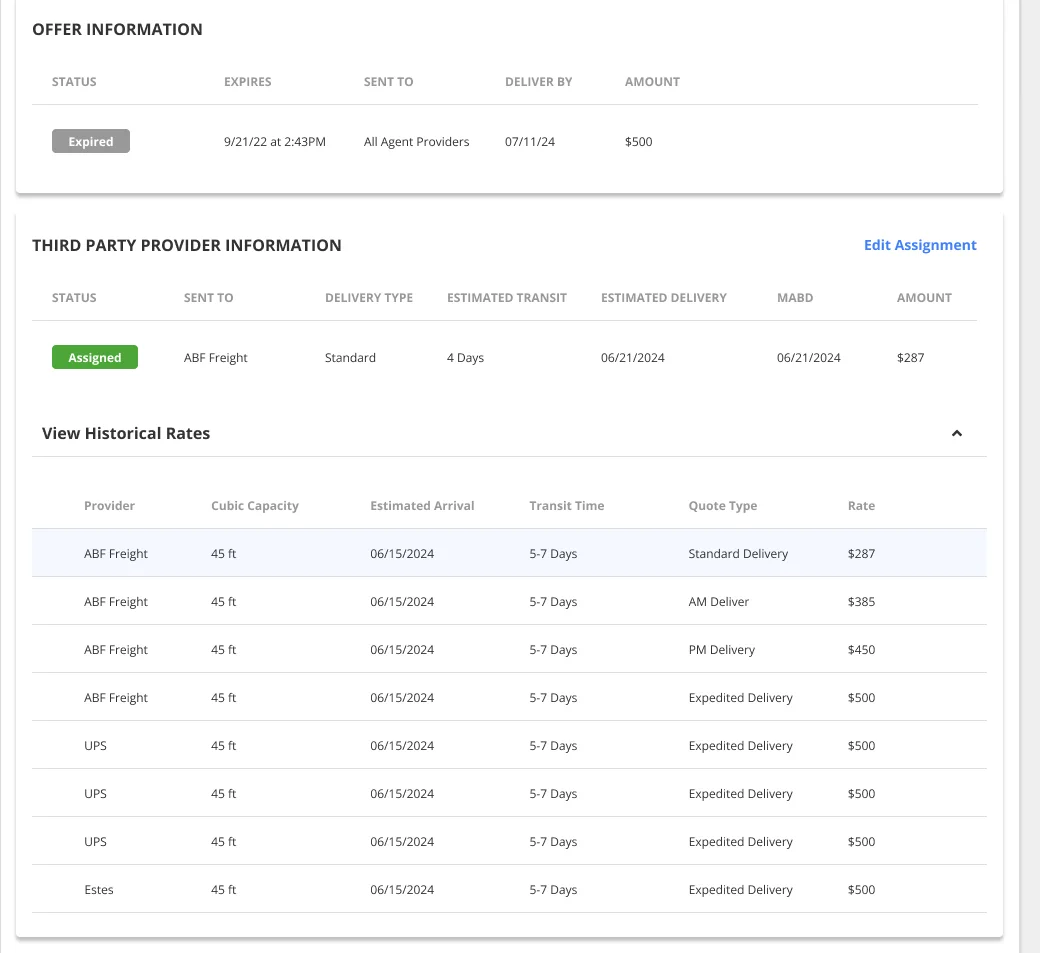Click the THIRD PARTY PROVIDER INFORMATION heading
This screenshot has width=1040, height=953.
point(187,245)
